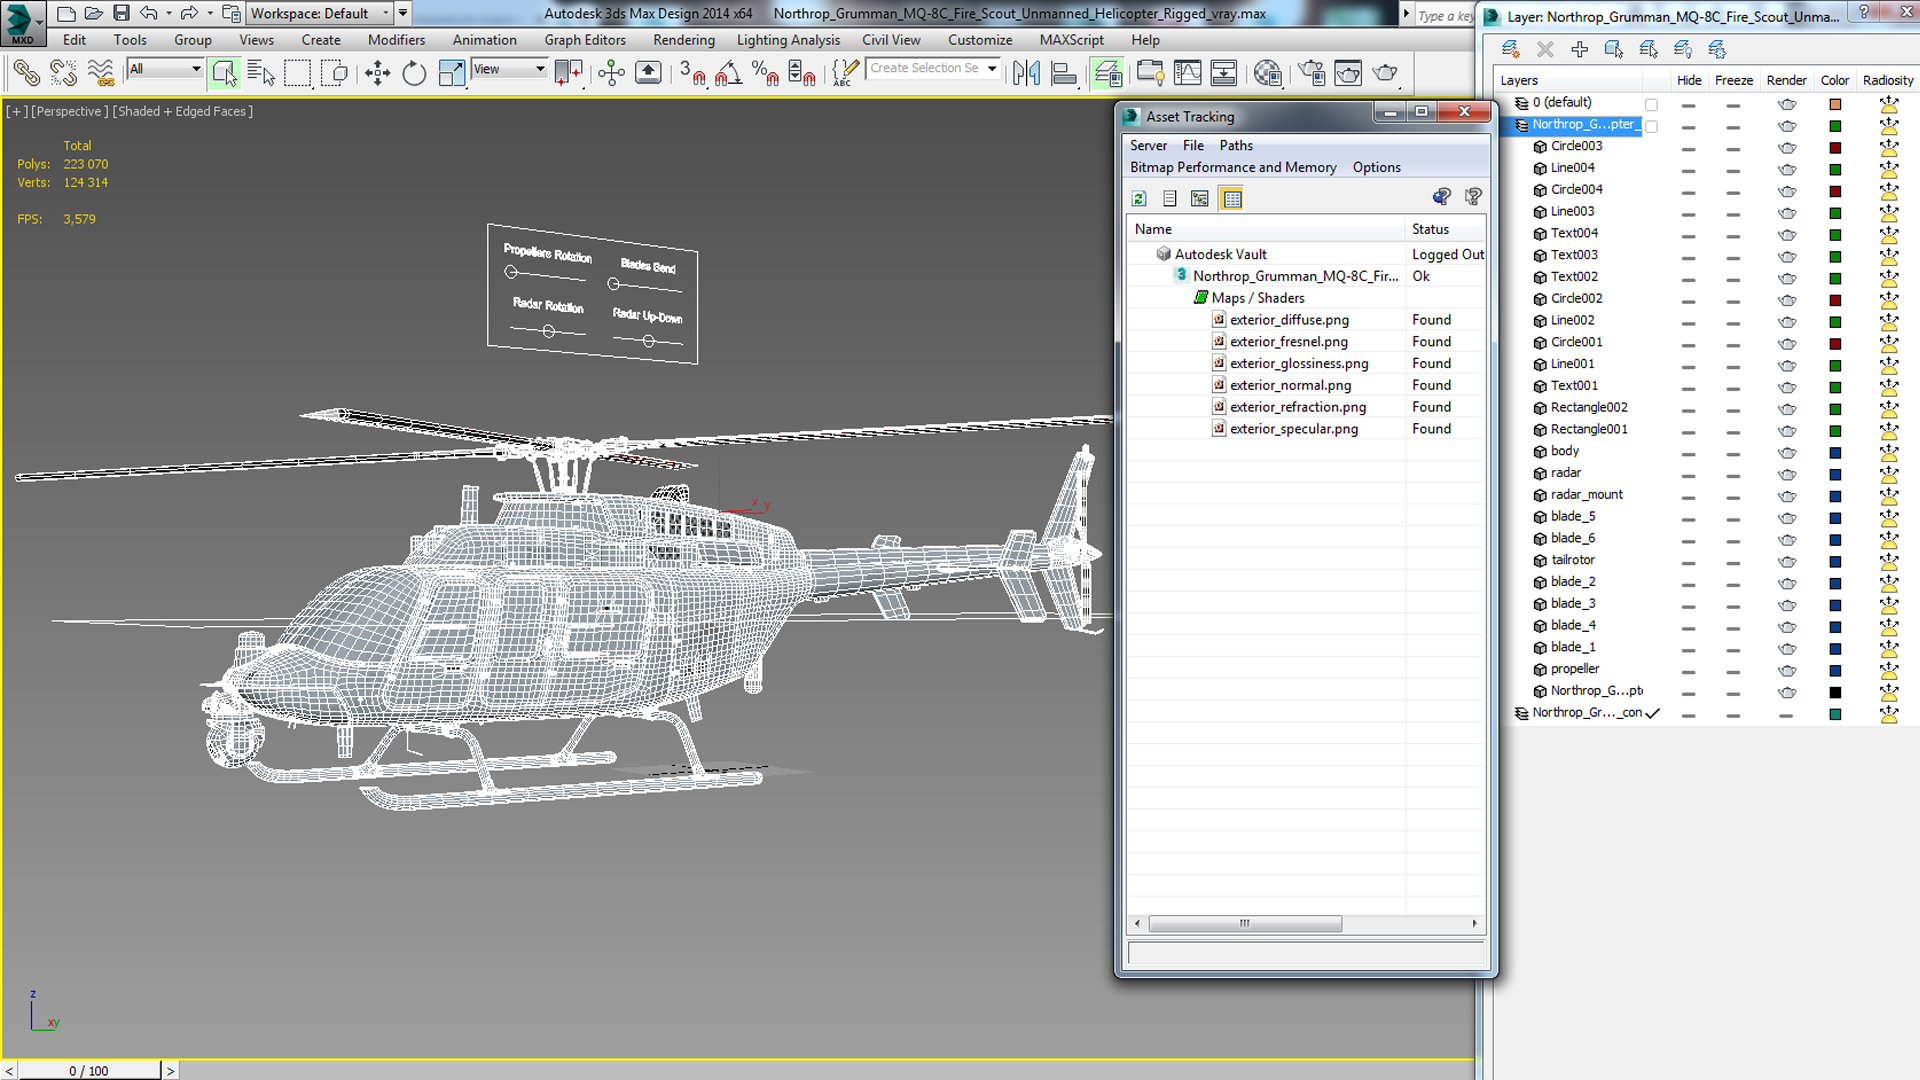Image resolution: width=1920 pixels, height=1080 pixels.
Task: Toggle Select and Manipulate tool
Action: (x=611, y=73)
